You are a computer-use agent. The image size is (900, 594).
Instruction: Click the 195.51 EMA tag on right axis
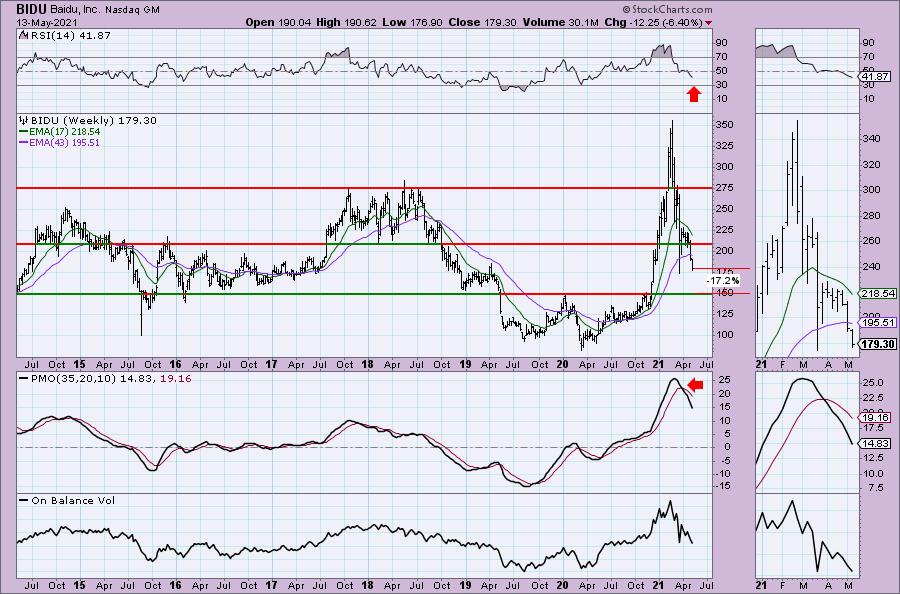pos(878,323)
